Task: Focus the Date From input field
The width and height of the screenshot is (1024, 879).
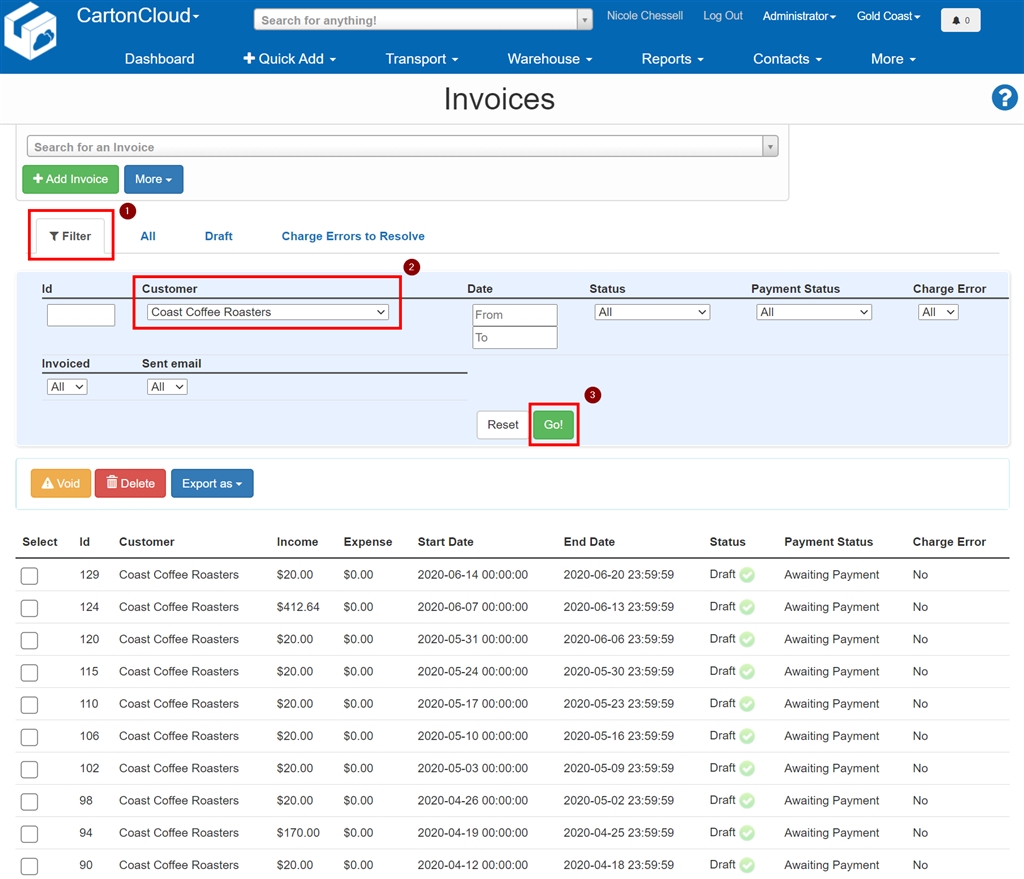Action: point(515,315)
